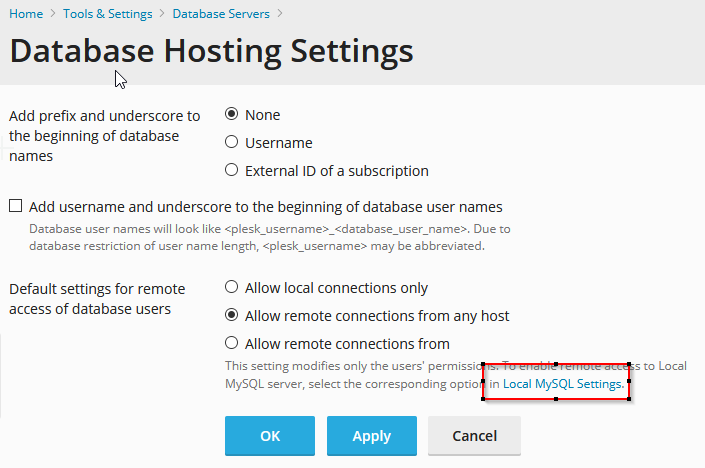Select External ID of a subscription option
The image size is (705, 468).
(232, 171)
